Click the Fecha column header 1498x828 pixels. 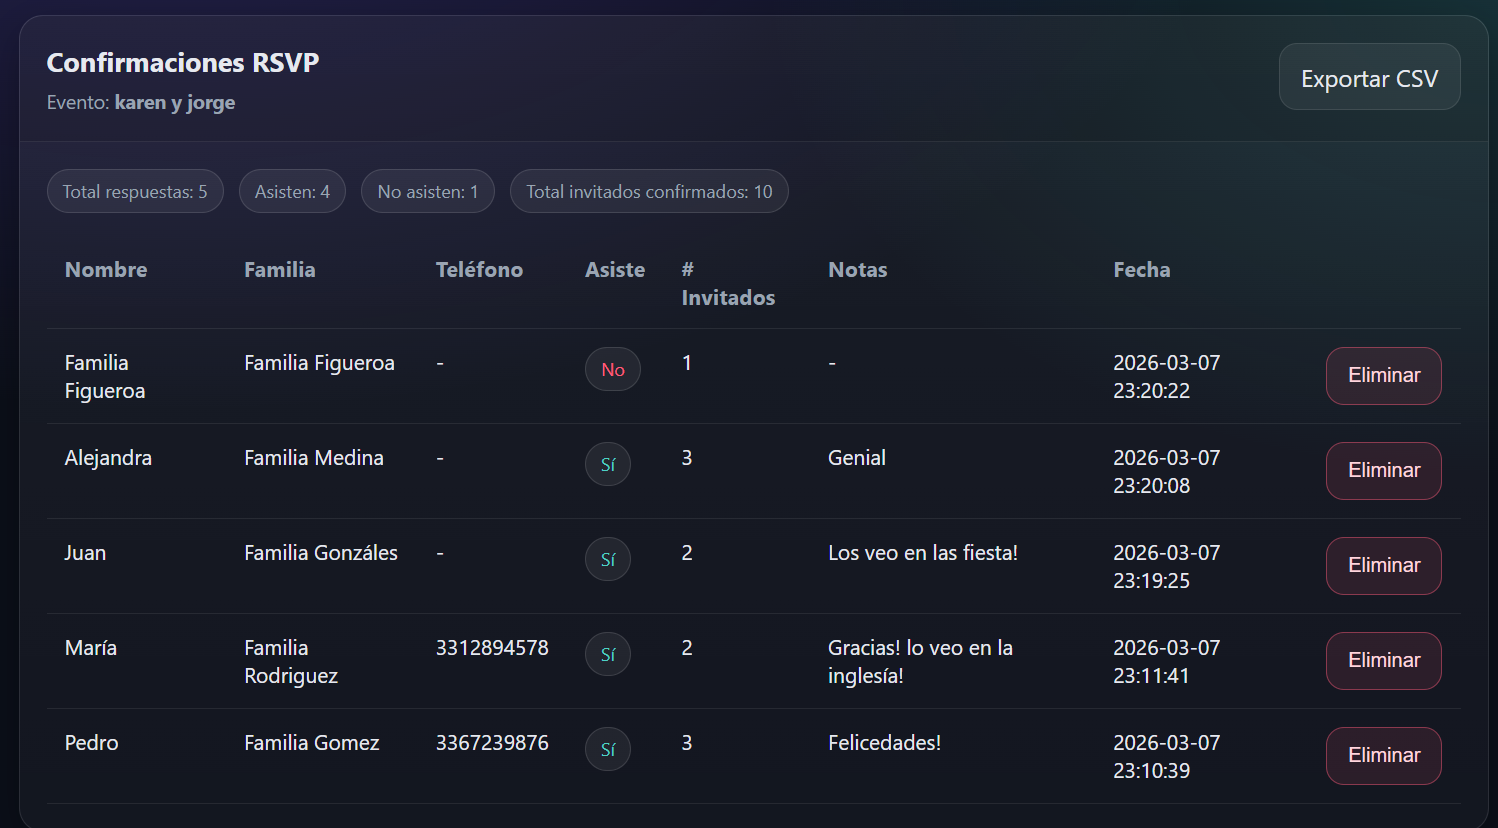pyautogui.click(x=1142, y=270)
